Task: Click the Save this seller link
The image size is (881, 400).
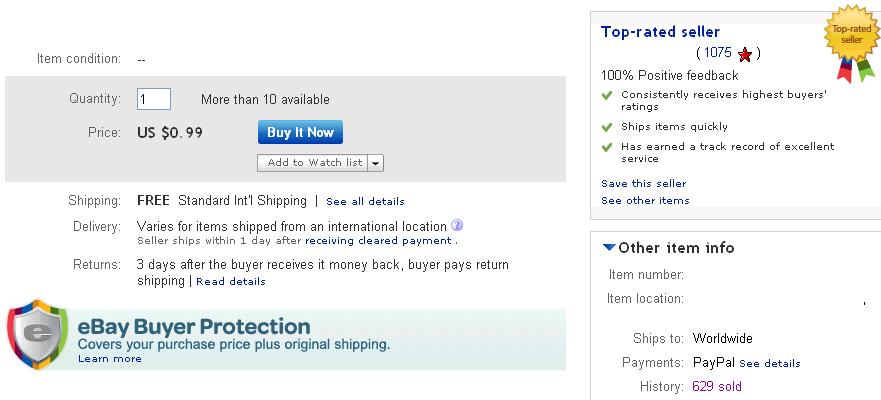Action: tap(643, 183)
